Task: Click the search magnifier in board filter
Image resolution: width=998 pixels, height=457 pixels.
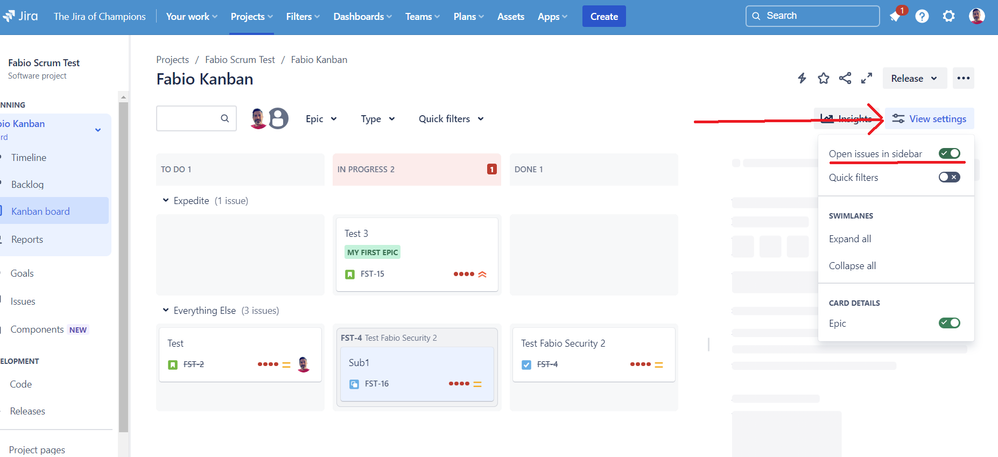Action: pos(225,118)
